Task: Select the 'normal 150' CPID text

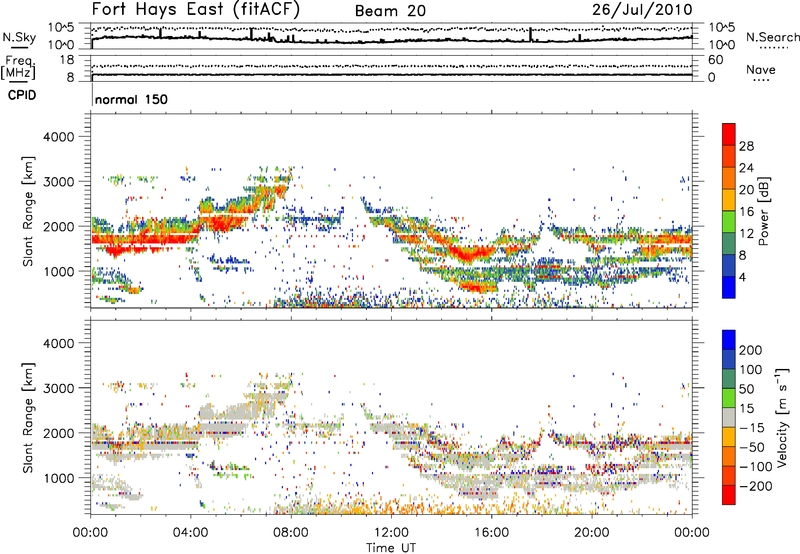Action: point(131,99)
